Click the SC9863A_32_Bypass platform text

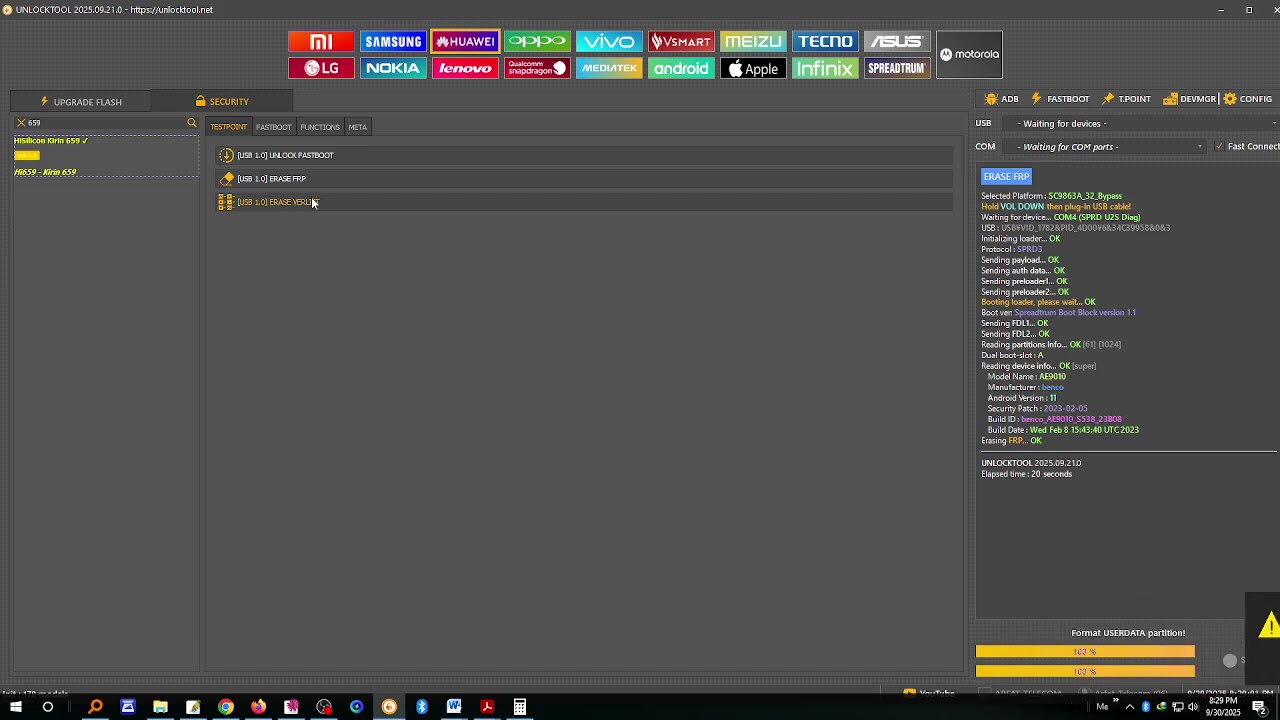(1085, 196)
